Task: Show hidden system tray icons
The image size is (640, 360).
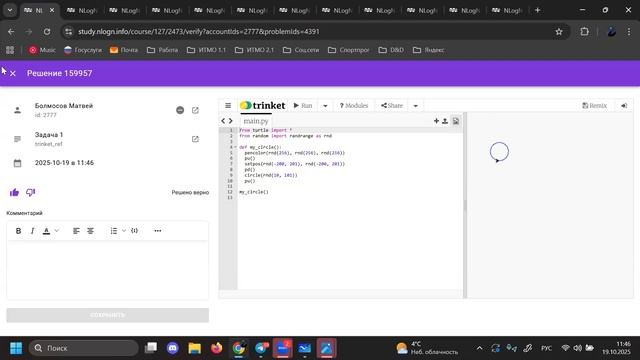Action: click(x=480, y=348)
